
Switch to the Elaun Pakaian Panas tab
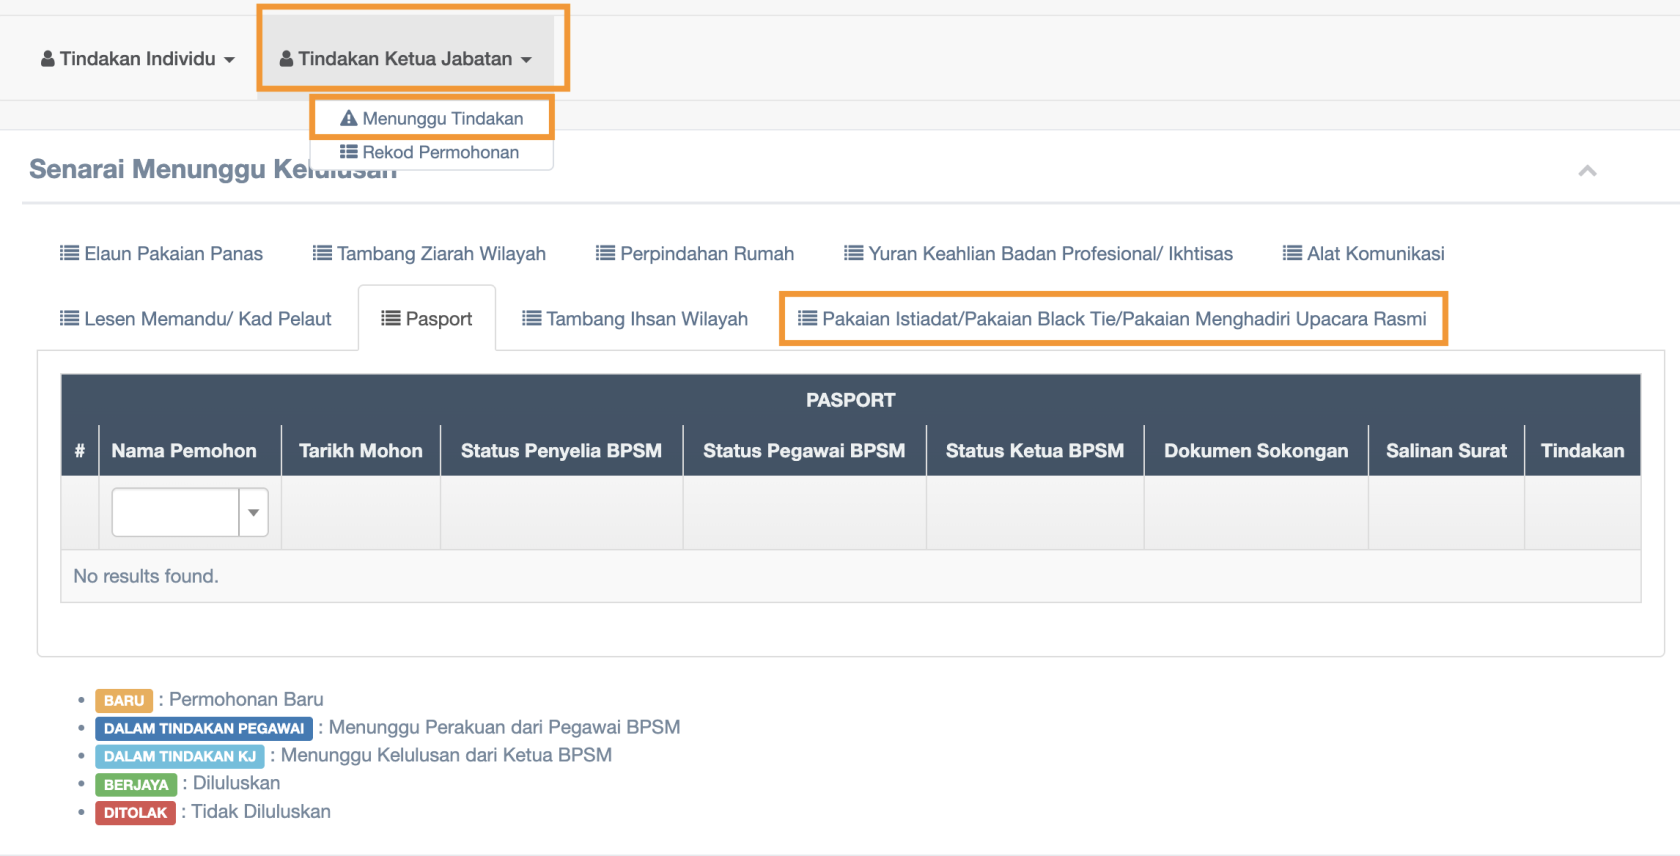pos(162,254)
